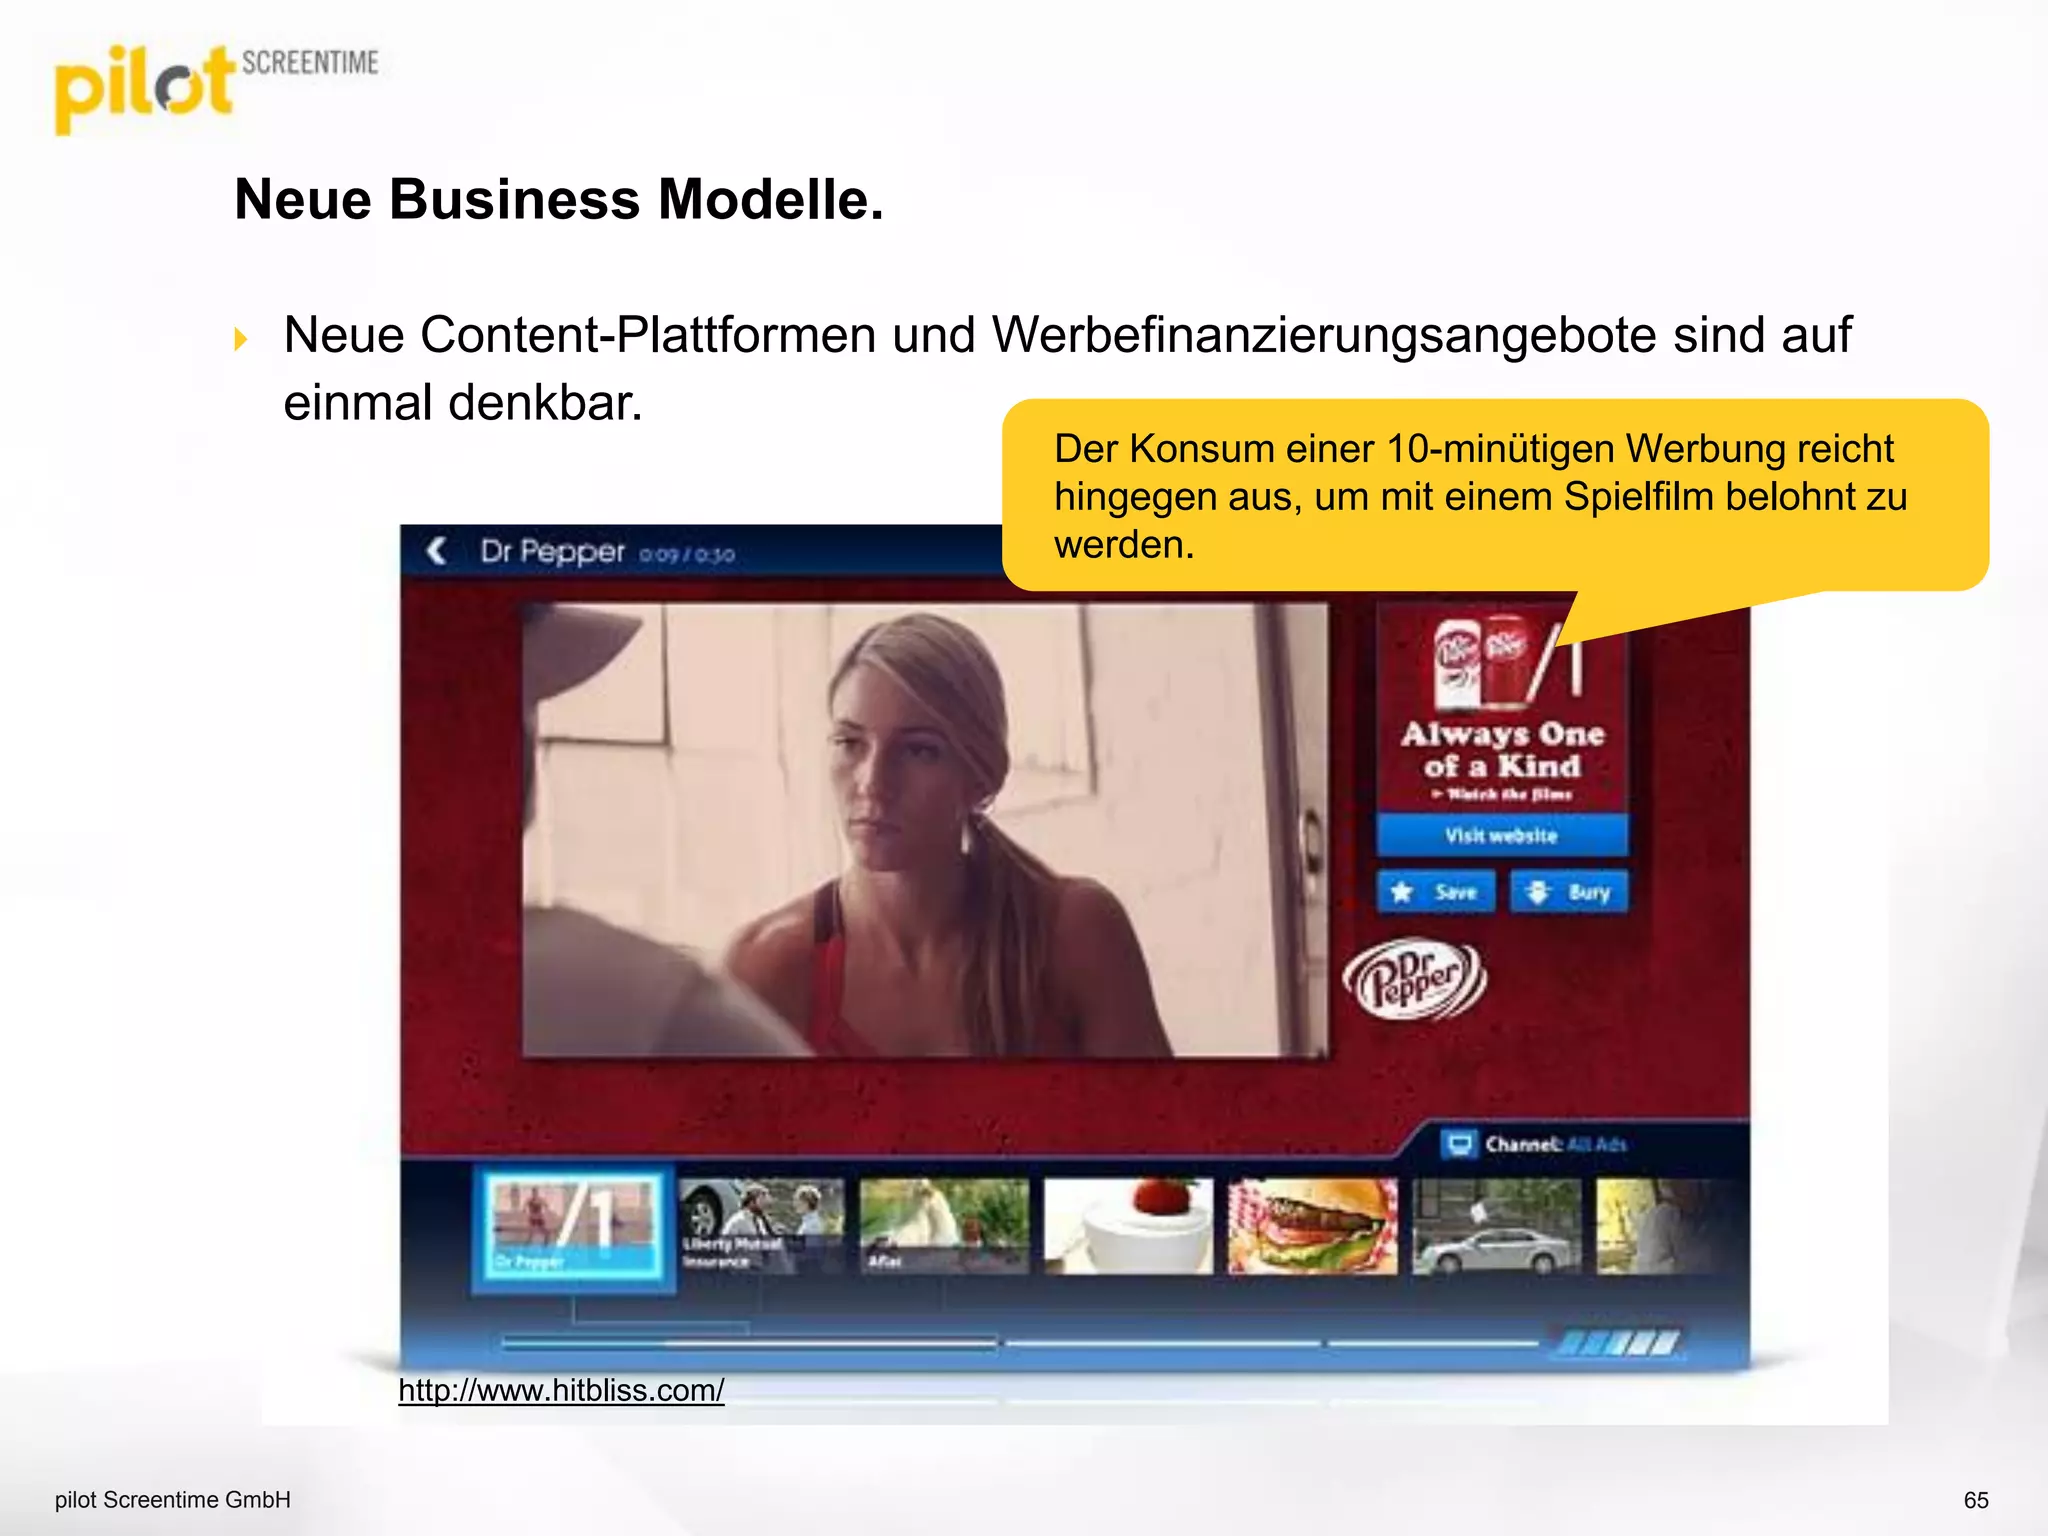Click the pilot Screentime logo
Screen dimensions: 2048x1536
click(x=216, y=88)
